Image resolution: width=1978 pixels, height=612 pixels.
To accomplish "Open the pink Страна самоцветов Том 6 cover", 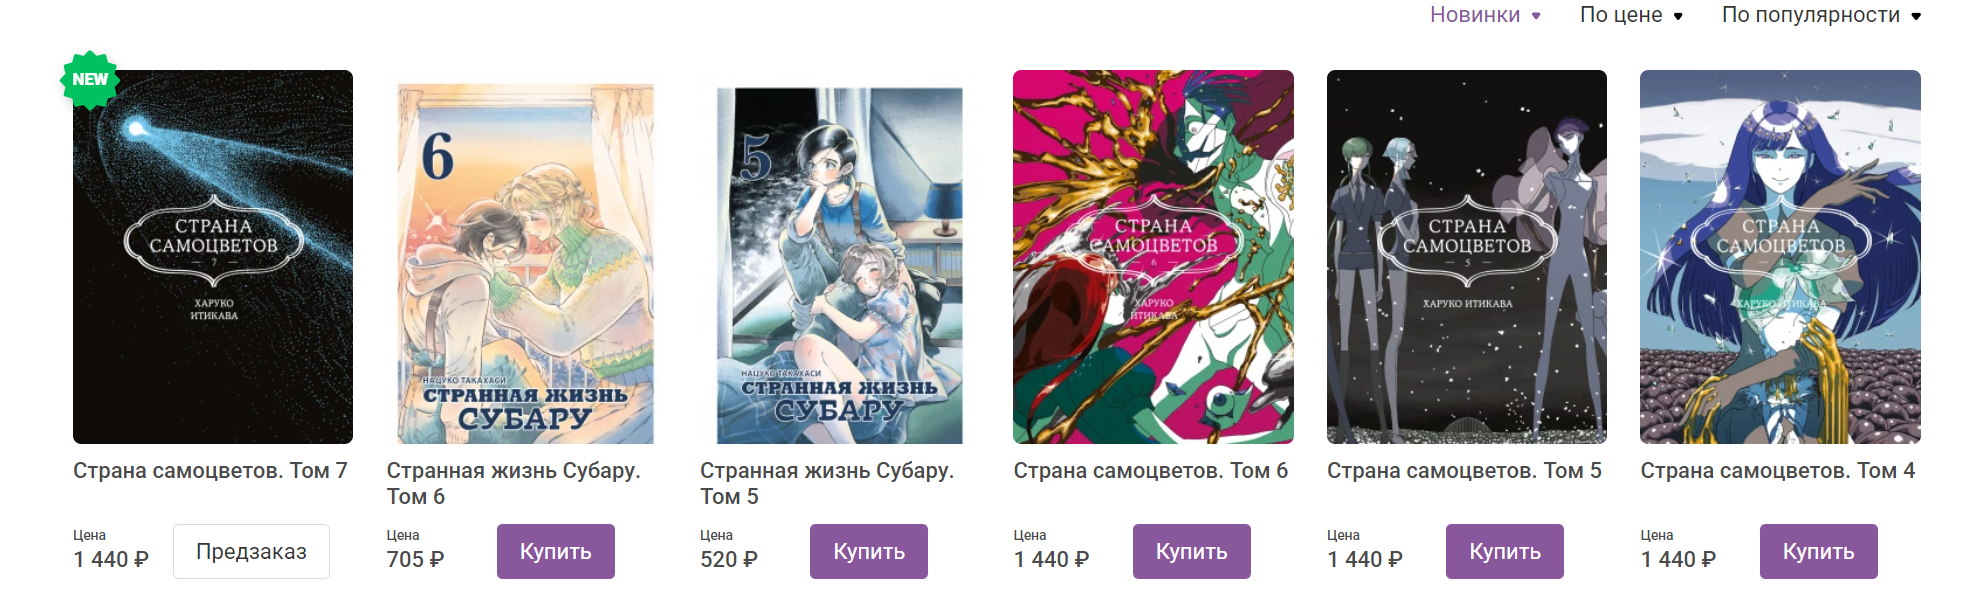I will coord(1153,257).
